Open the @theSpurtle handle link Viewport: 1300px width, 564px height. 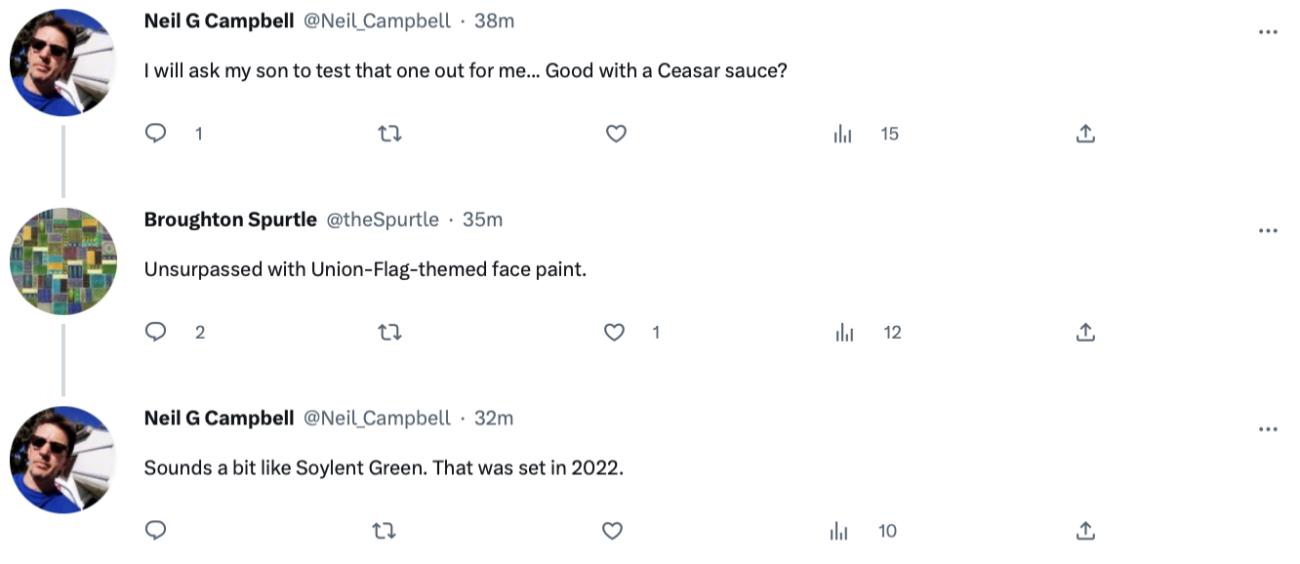click(382, 219)
